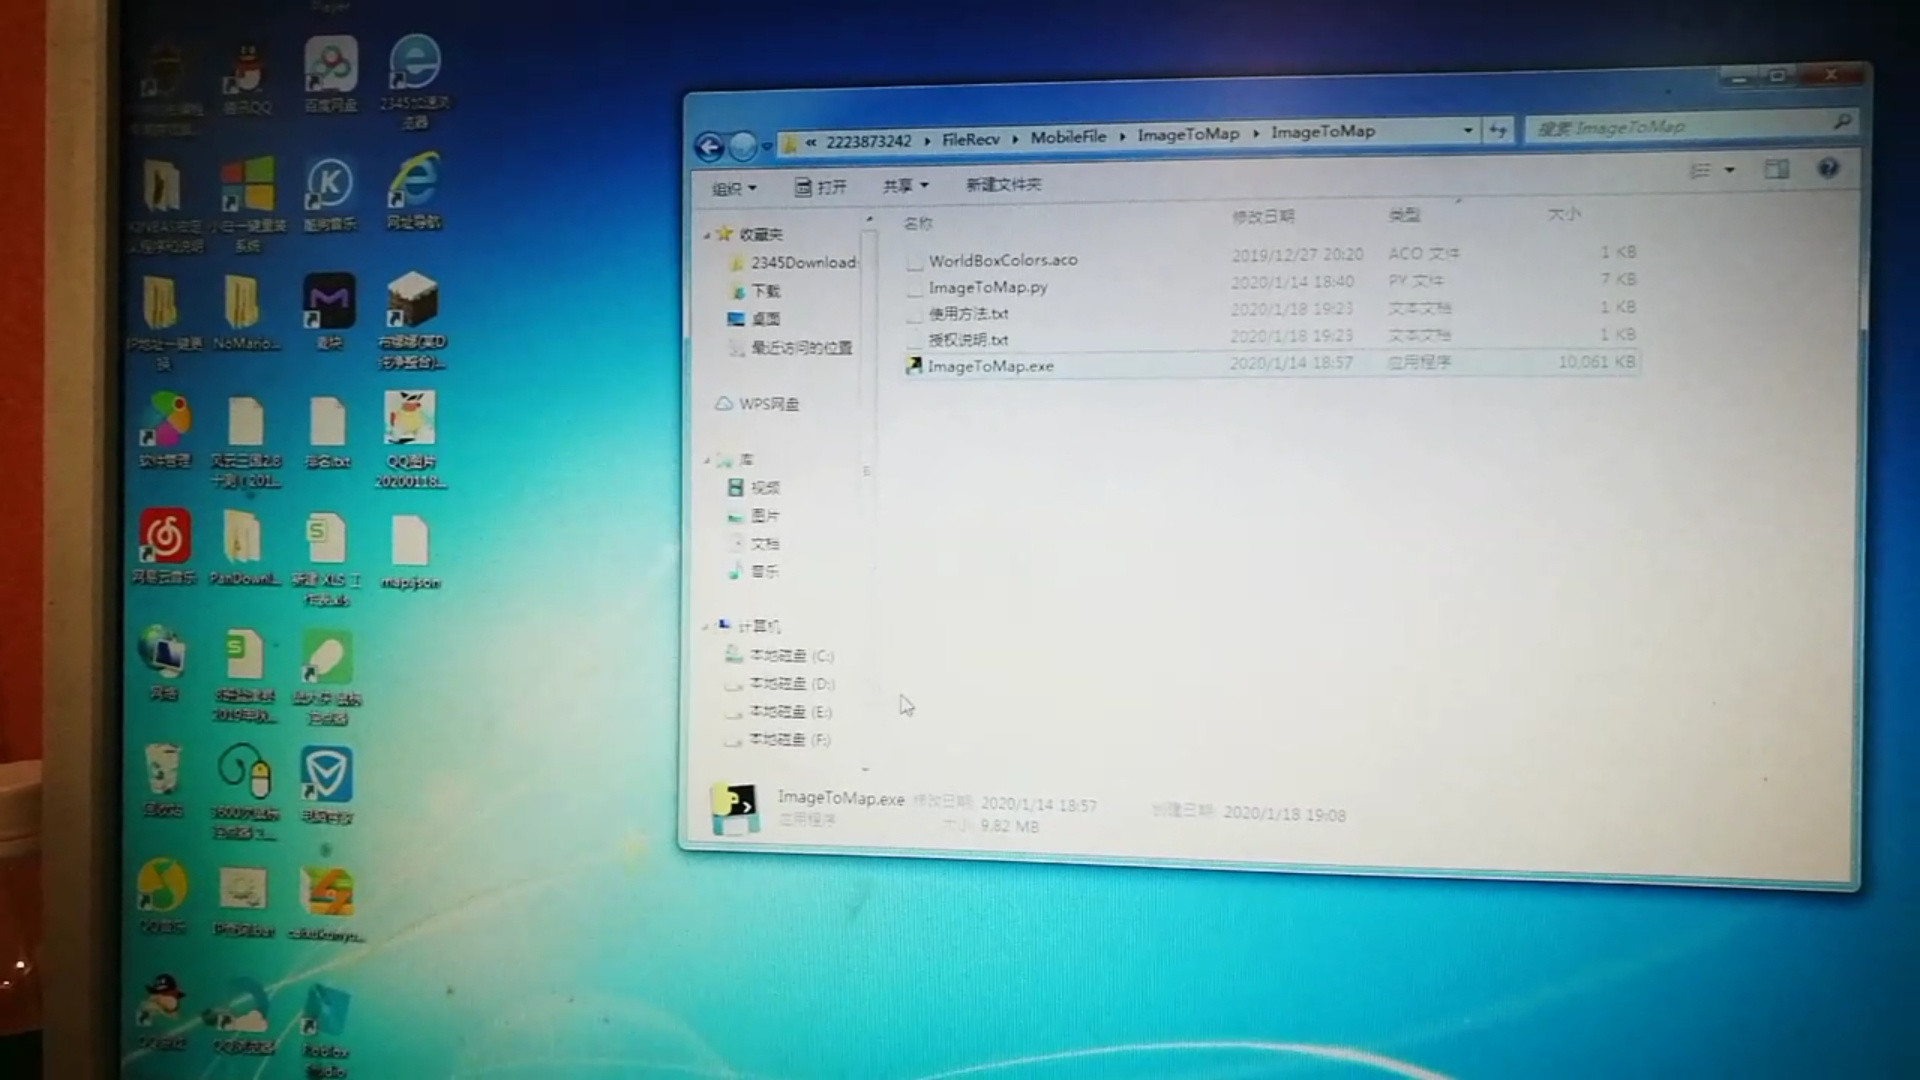Click the MobileFile breadcrumb segment

click(1068, 137)
